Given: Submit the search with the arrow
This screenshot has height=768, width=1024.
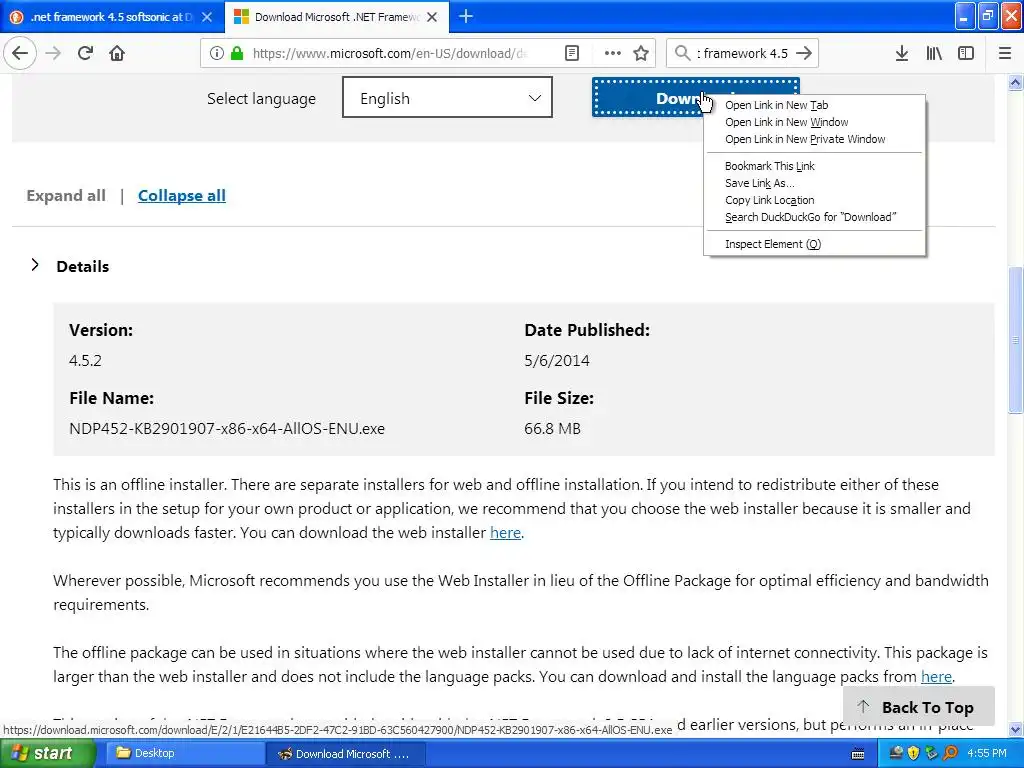Looking at the screenshot, I should point(805,53).
